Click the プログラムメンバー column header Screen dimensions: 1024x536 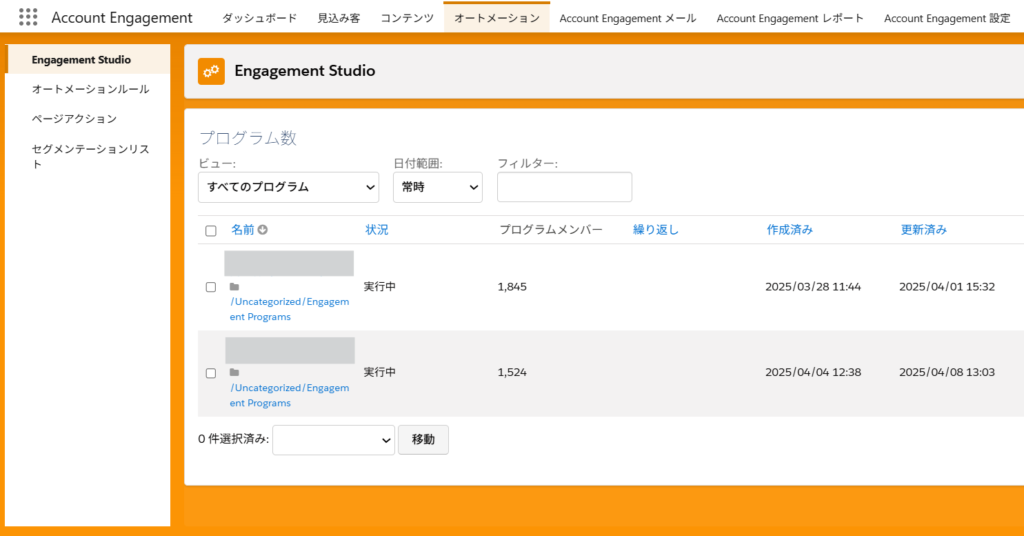click(x=551, y=230)
